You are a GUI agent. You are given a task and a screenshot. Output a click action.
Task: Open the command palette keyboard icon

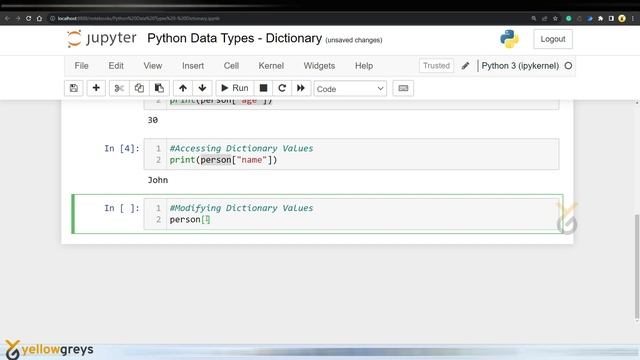pyautogui.click(x=403, y=88)
